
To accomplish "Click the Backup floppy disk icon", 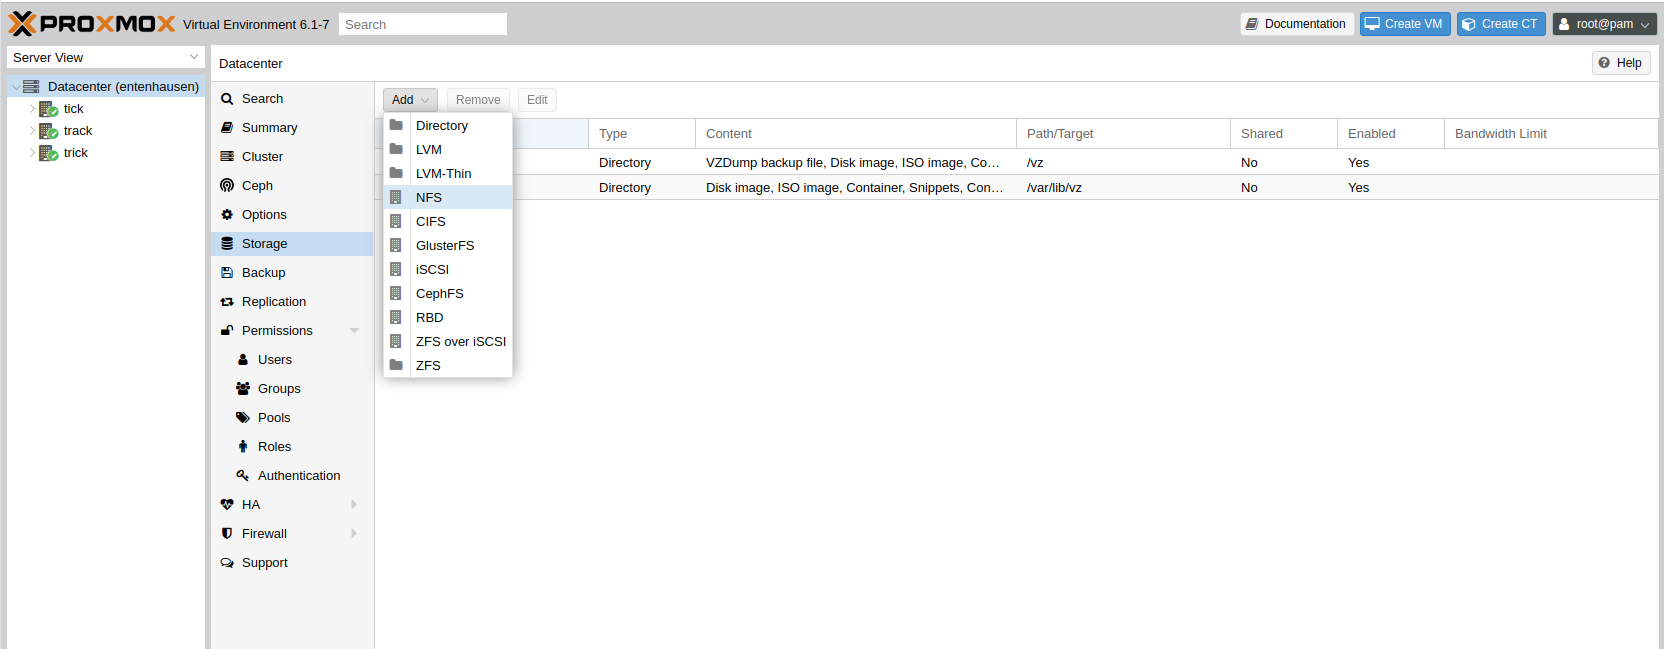I will point(227,272).
